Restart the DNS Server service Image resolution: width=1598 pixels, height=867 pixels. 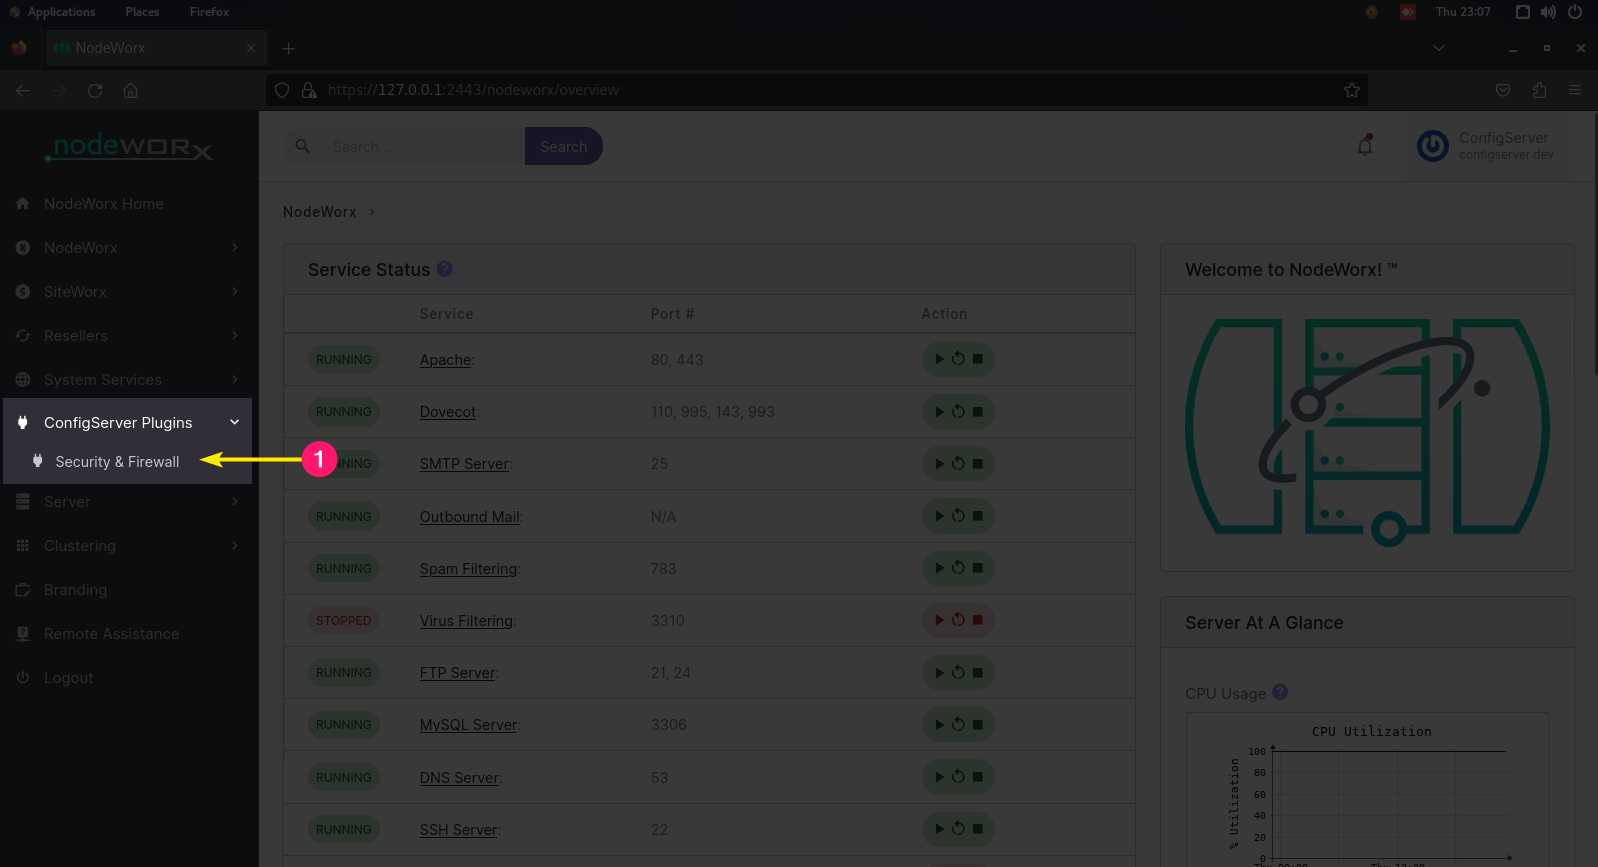(x=958, y=777)
